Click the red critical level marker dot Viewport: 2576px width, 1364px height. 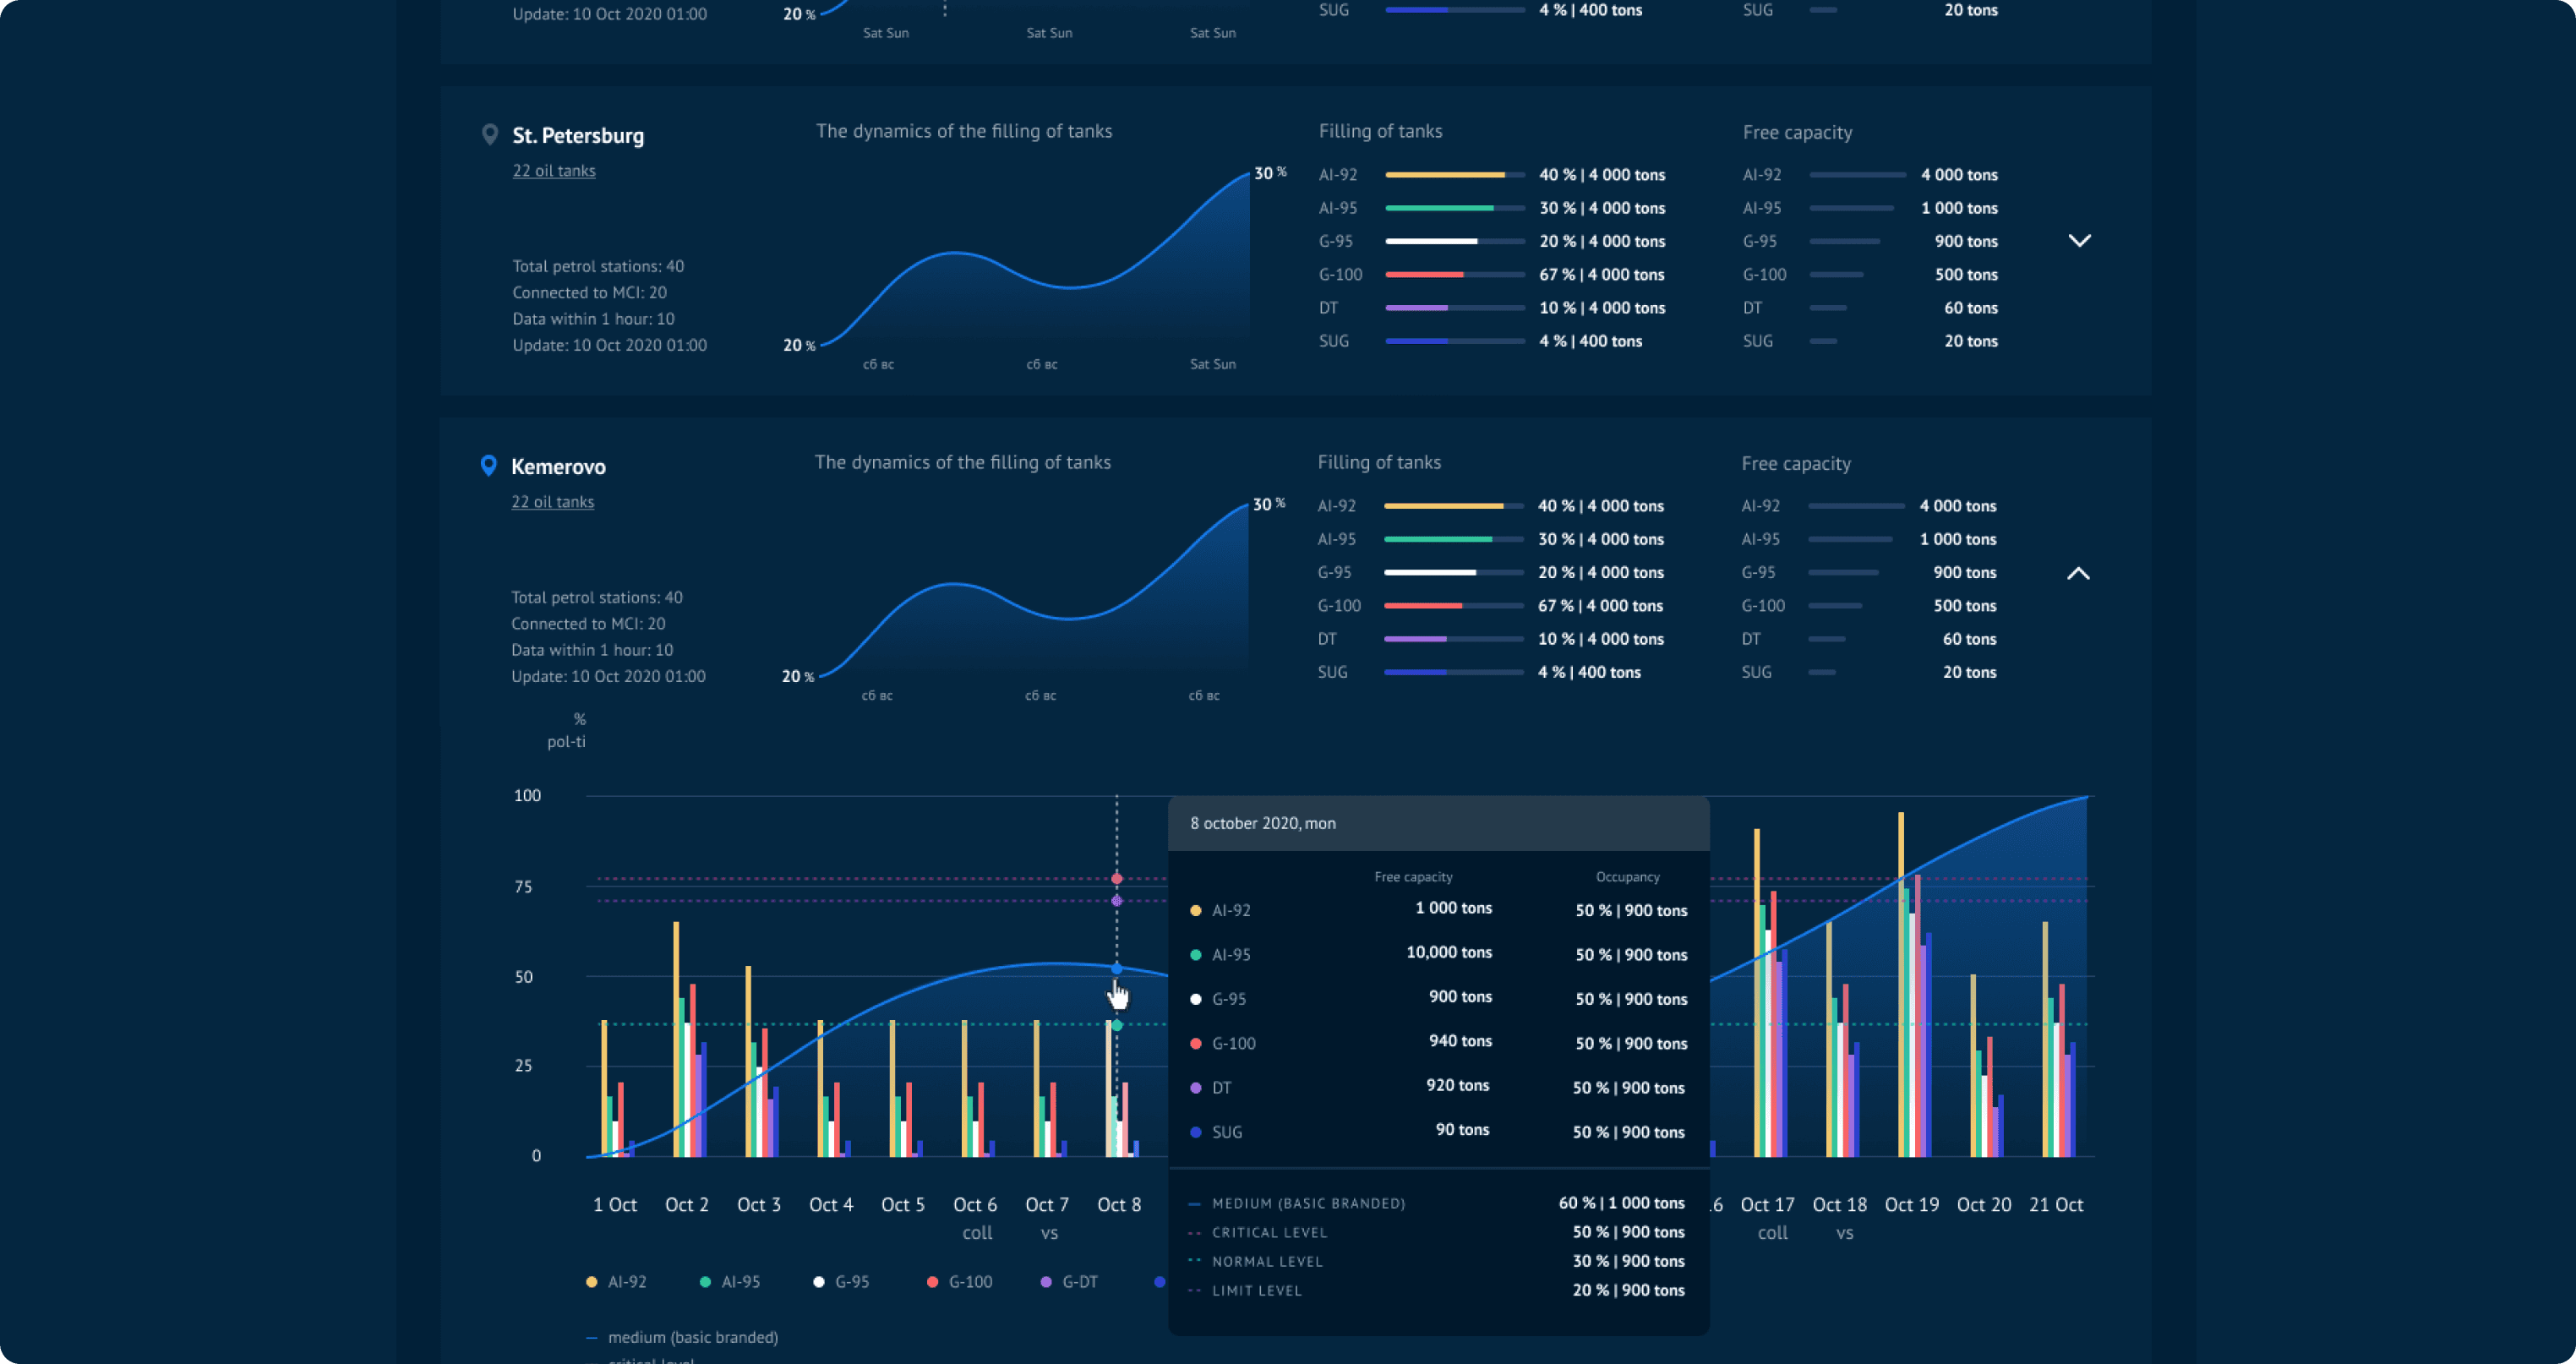(1117, 878)
